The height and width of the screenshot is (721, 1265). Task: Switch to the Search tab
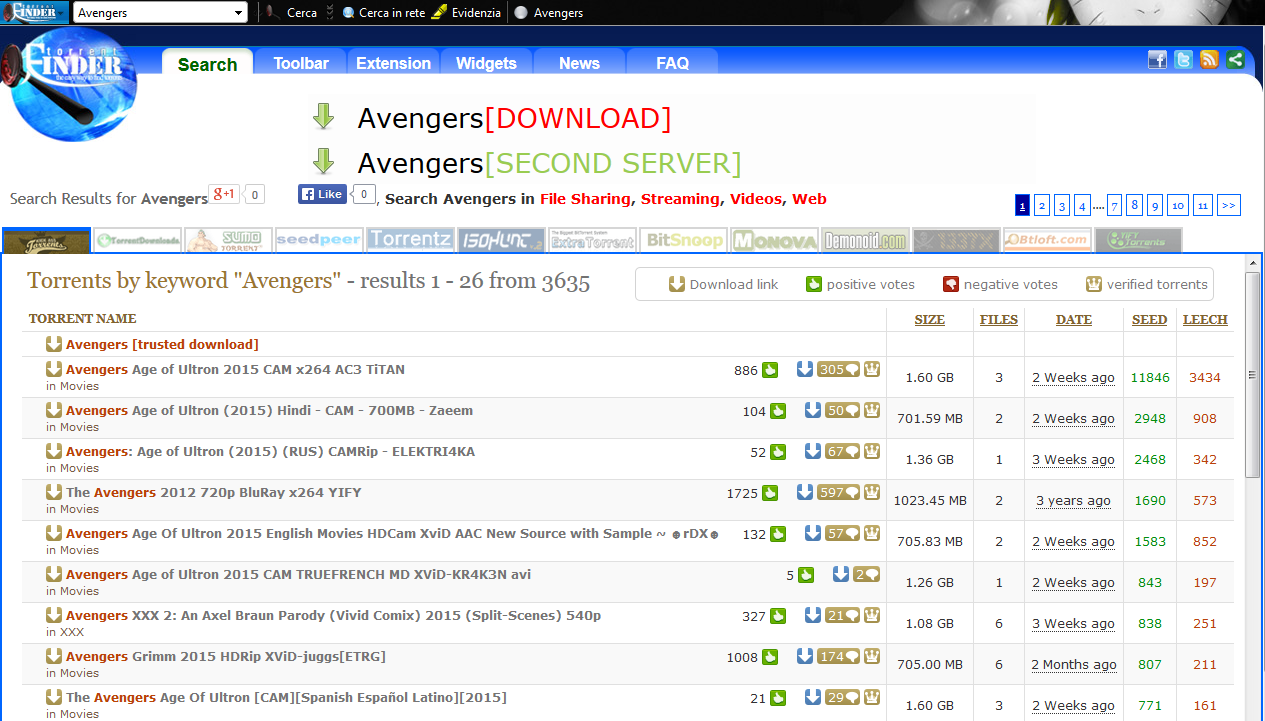[x=207, y=63]
